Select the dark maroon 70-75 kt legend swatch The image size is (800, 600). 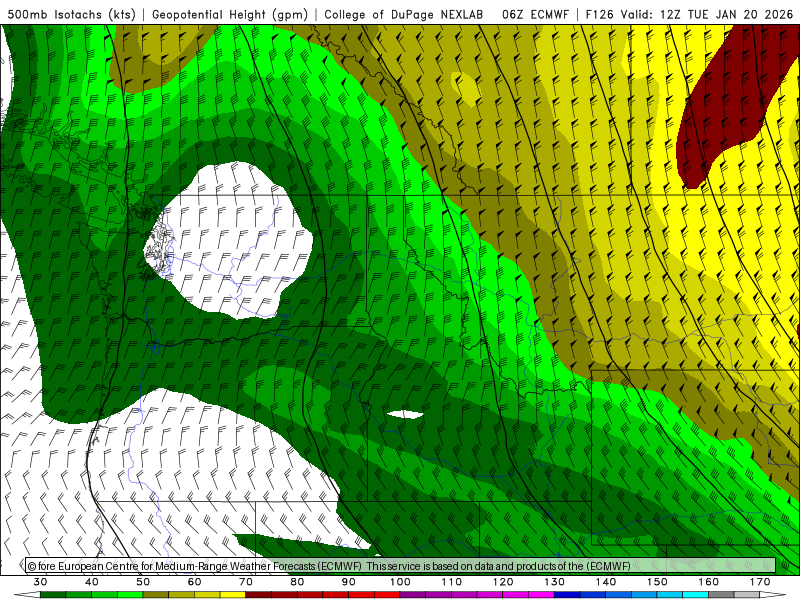pos(259,595)
